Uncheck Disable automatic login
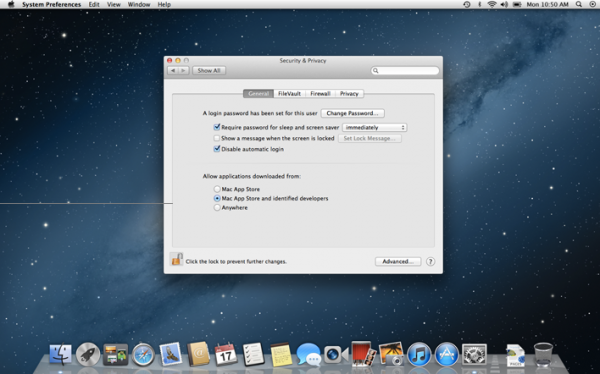 pyautogui.click(x=217, y=149)
